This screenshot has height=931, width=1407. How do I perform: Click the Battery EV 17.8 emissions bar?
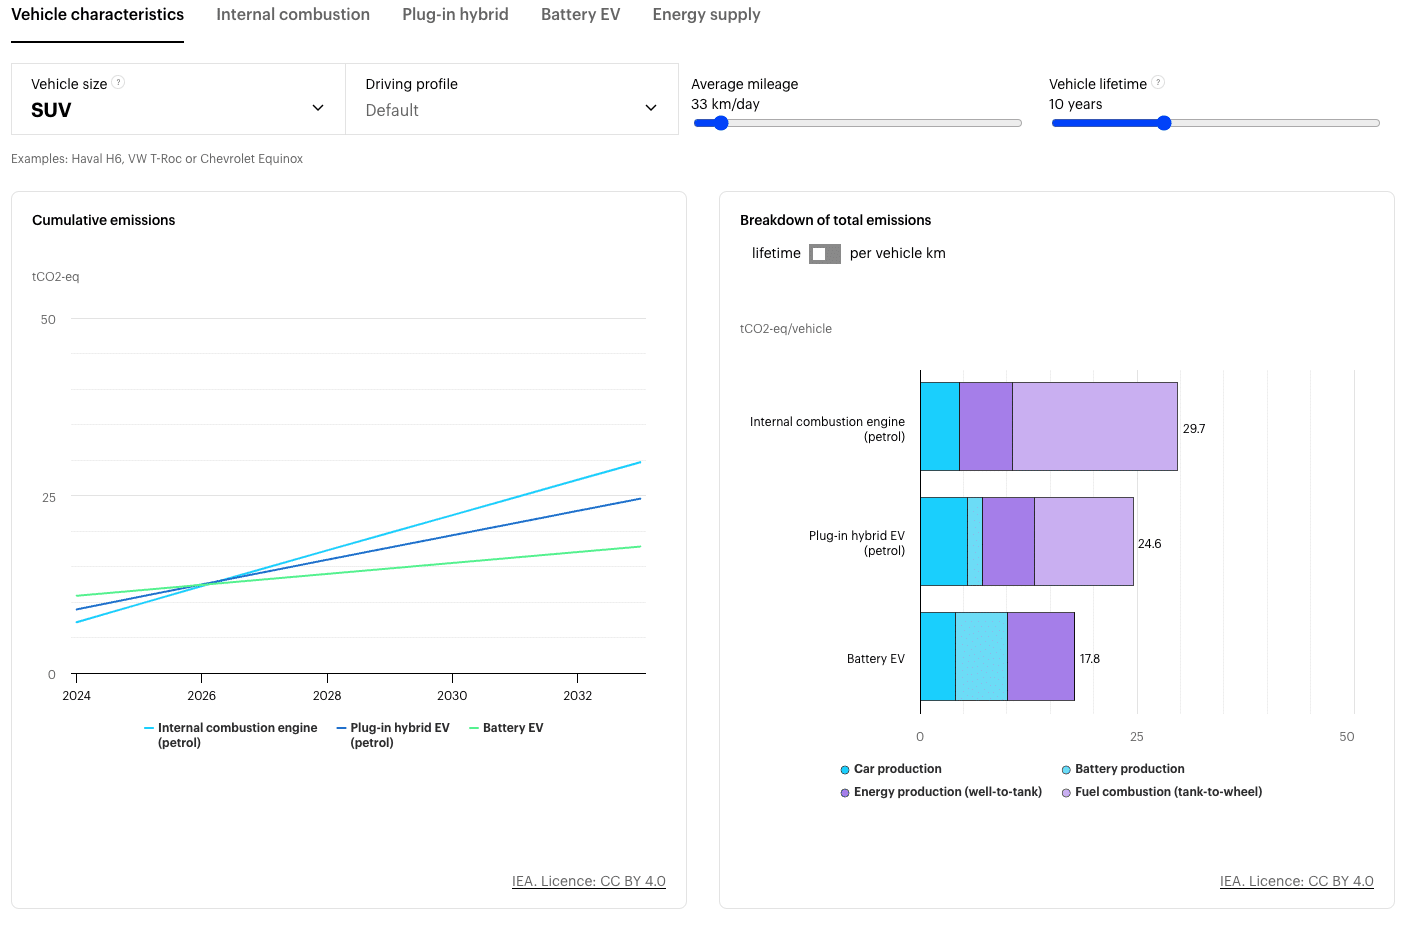997,657
